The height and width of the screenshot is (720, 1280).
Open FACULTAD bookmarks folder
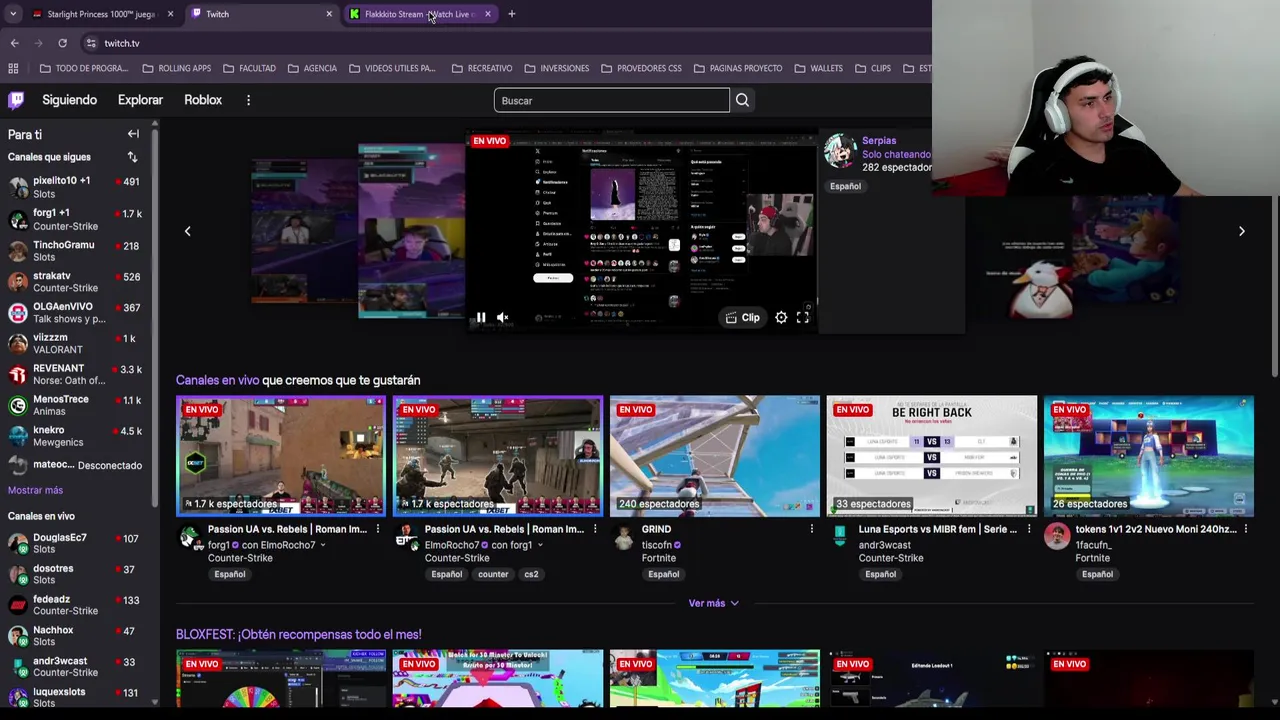pos(249,68)
